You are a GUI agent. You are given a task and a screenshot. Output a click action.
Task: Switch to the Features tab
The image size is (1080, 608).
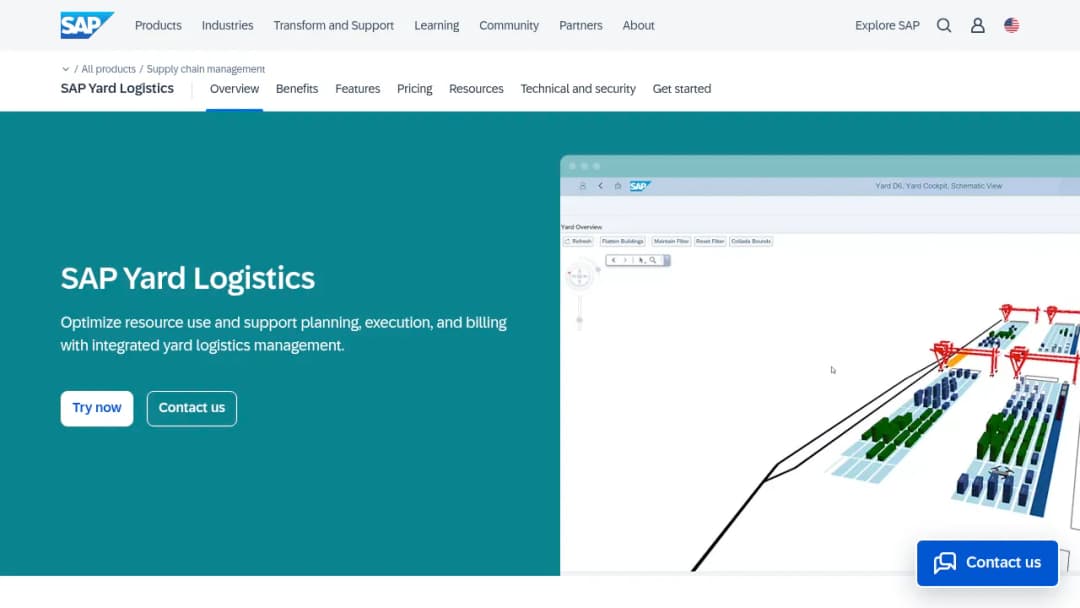(357, 89)
